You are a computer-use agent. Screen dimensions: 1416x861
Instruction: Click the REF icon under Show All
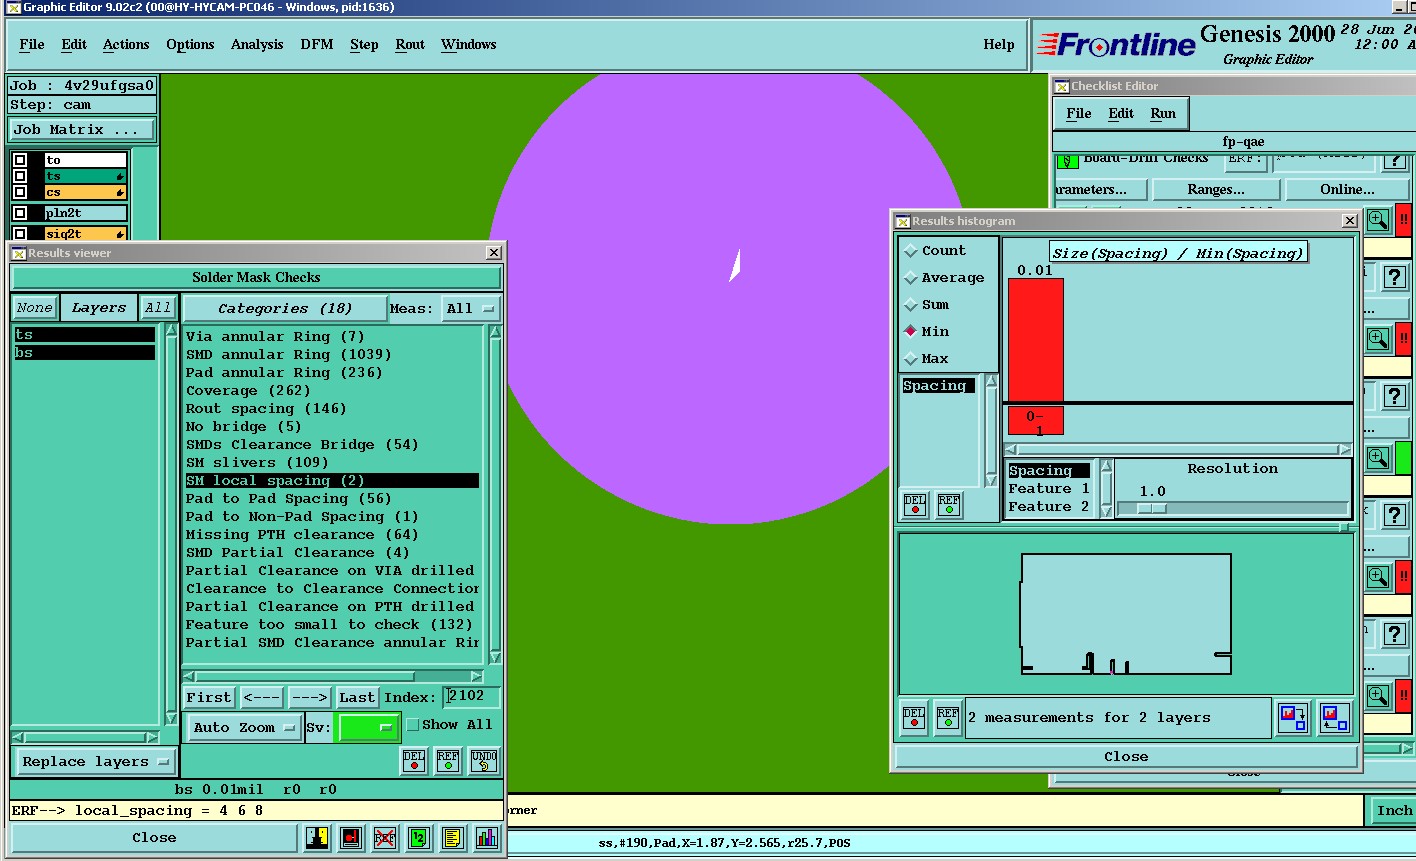coord(448,761)
